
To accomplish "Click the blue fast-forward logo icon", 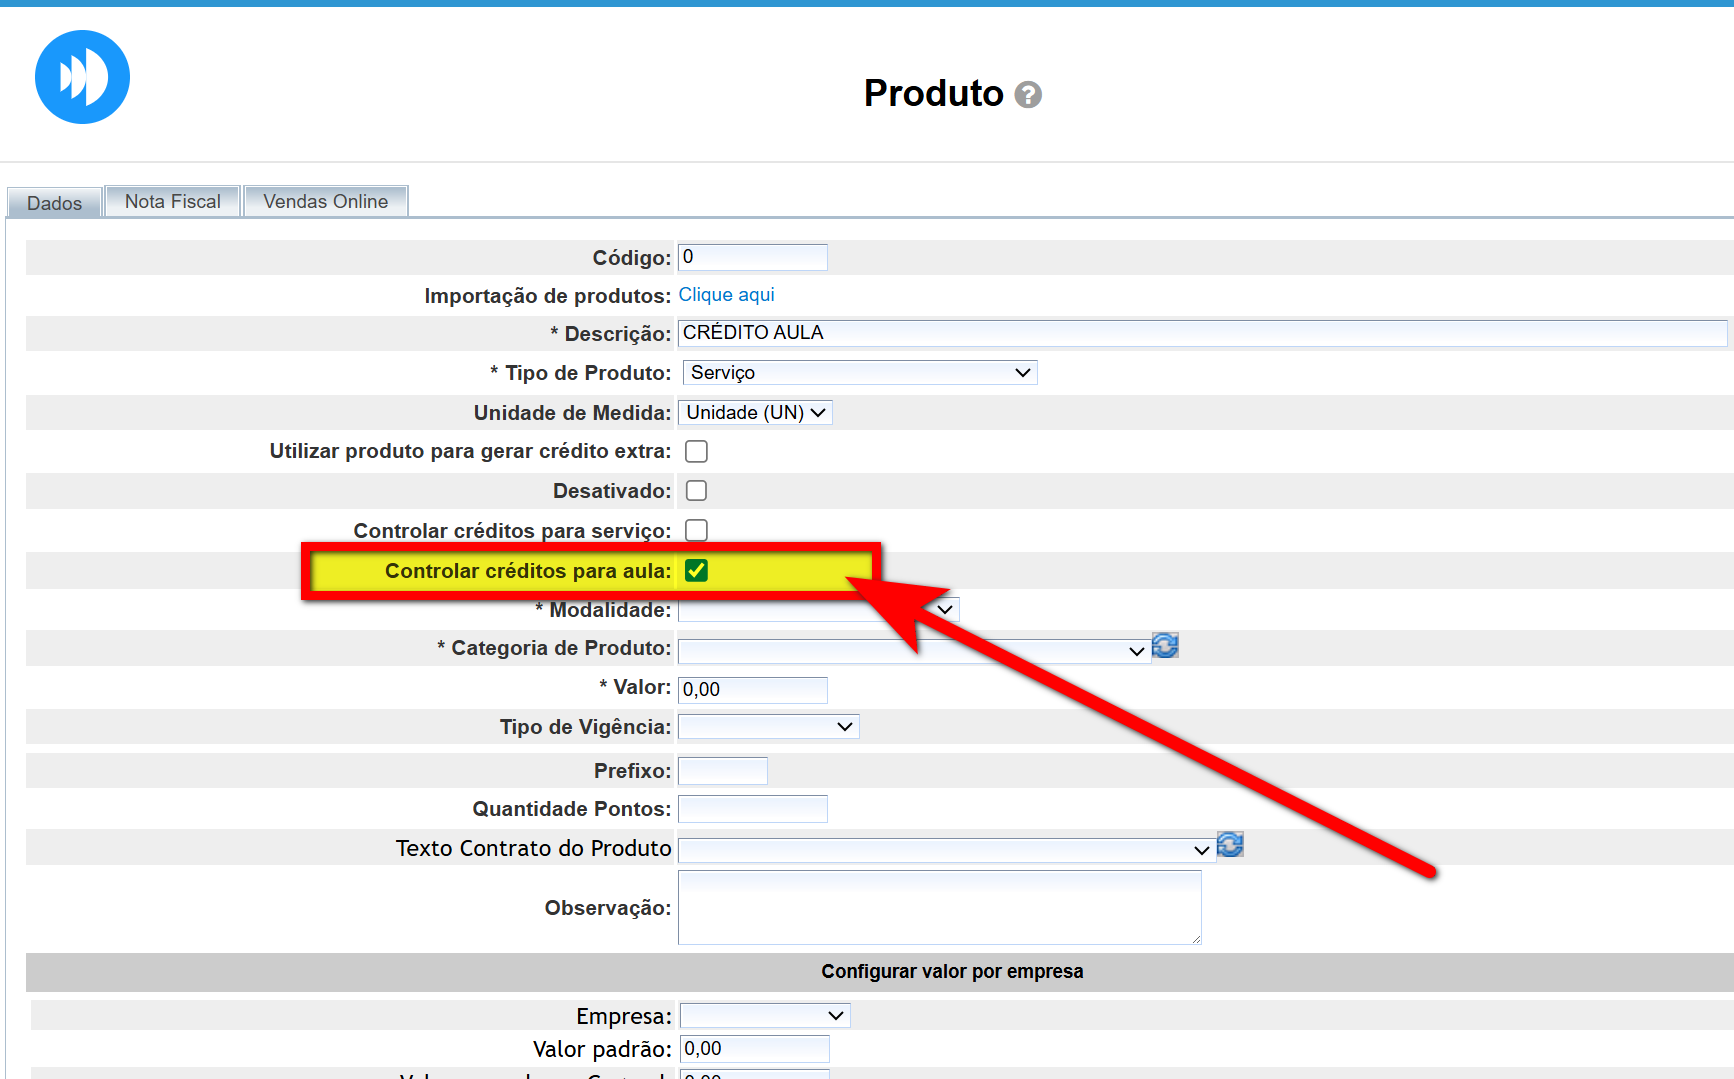I will 82,77.
